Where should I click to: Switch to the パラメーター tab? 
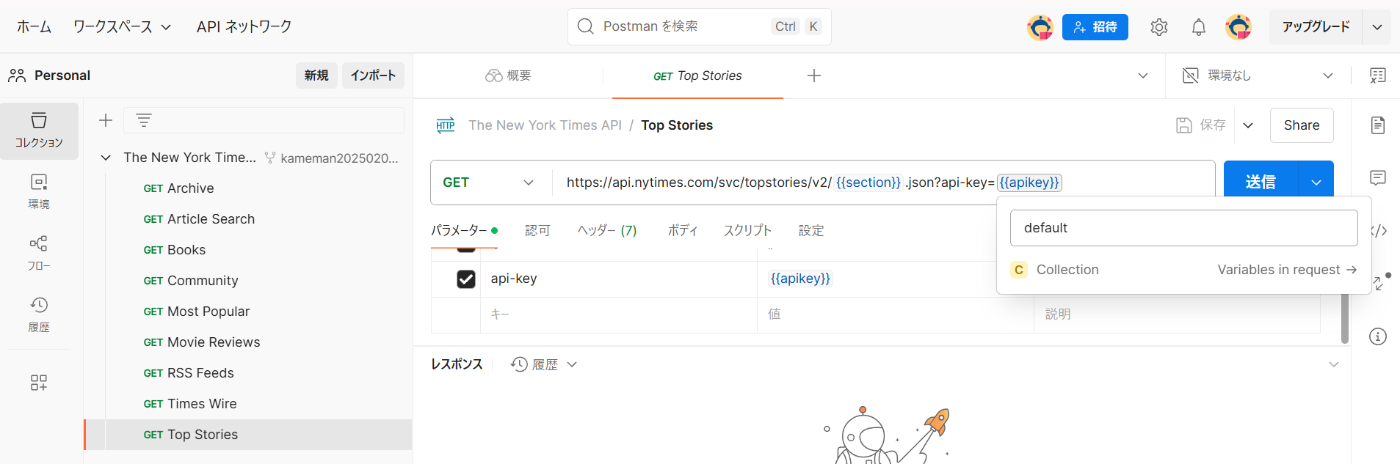coord(464,230)
